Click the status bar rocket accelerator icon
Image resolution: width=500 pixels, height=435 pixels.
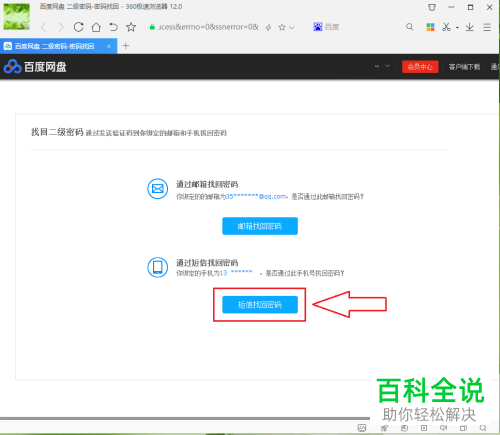(x=384, y=428)
